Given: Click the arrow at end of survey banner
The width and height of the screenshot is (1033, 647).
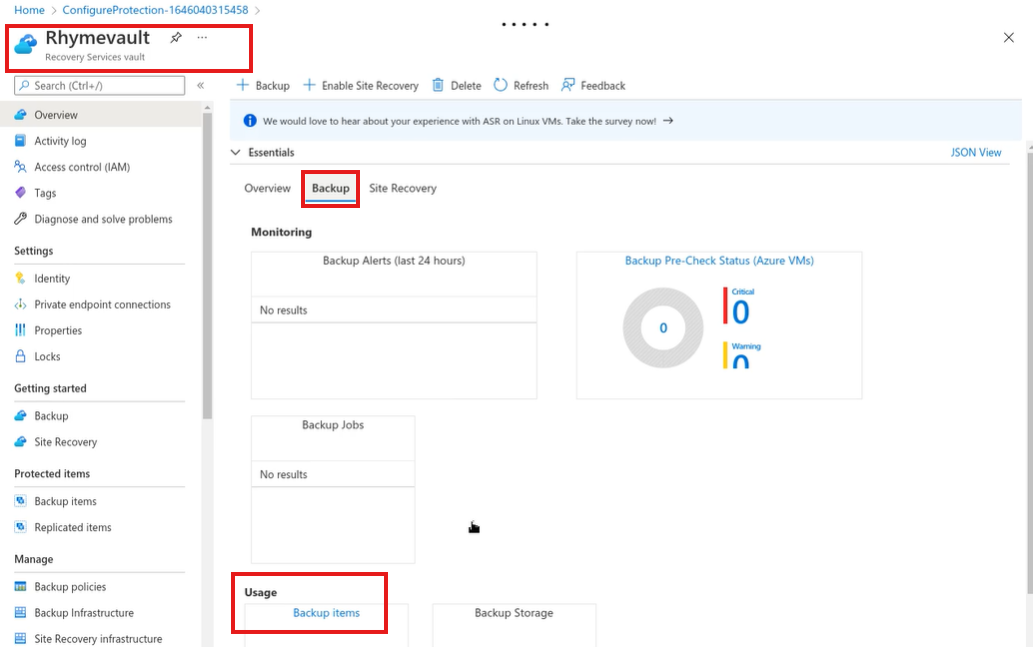Looking at the screenshot, I should [668, 121].
